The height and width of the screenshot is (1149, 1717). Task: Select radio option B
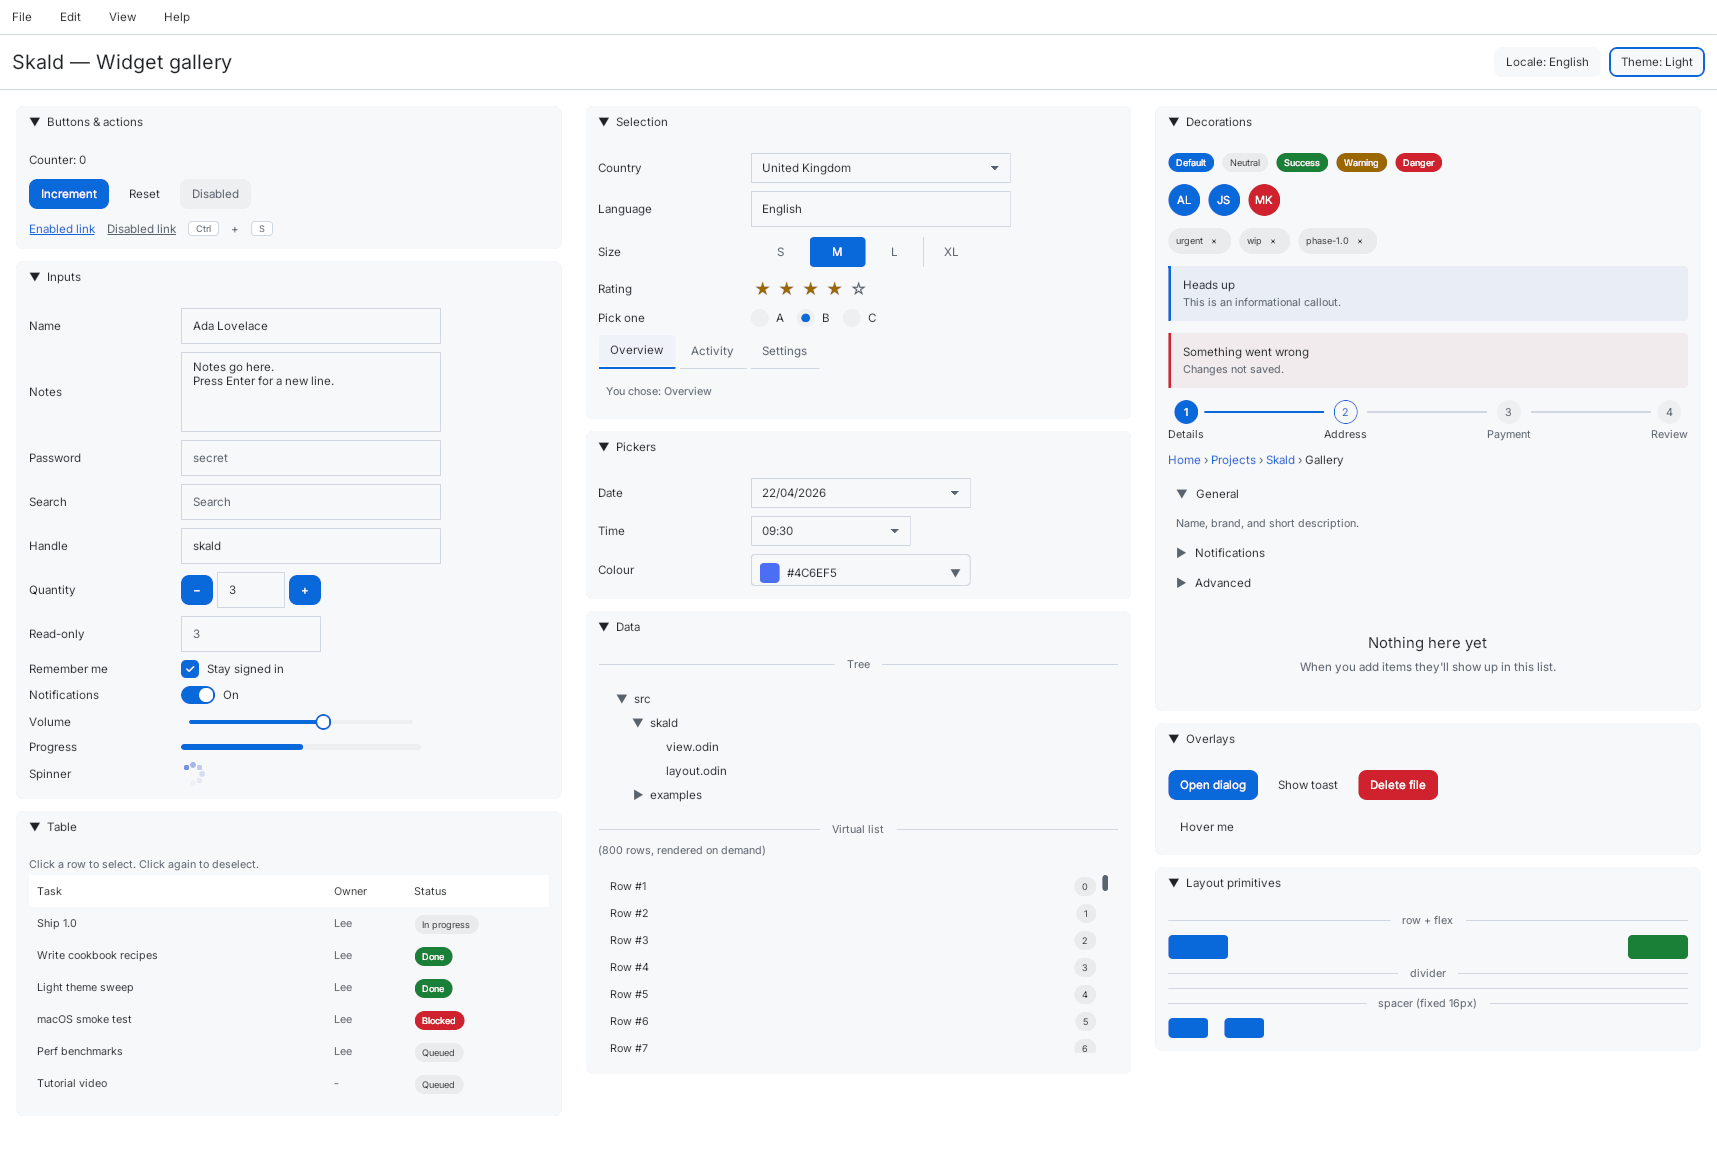click(805, 318)
